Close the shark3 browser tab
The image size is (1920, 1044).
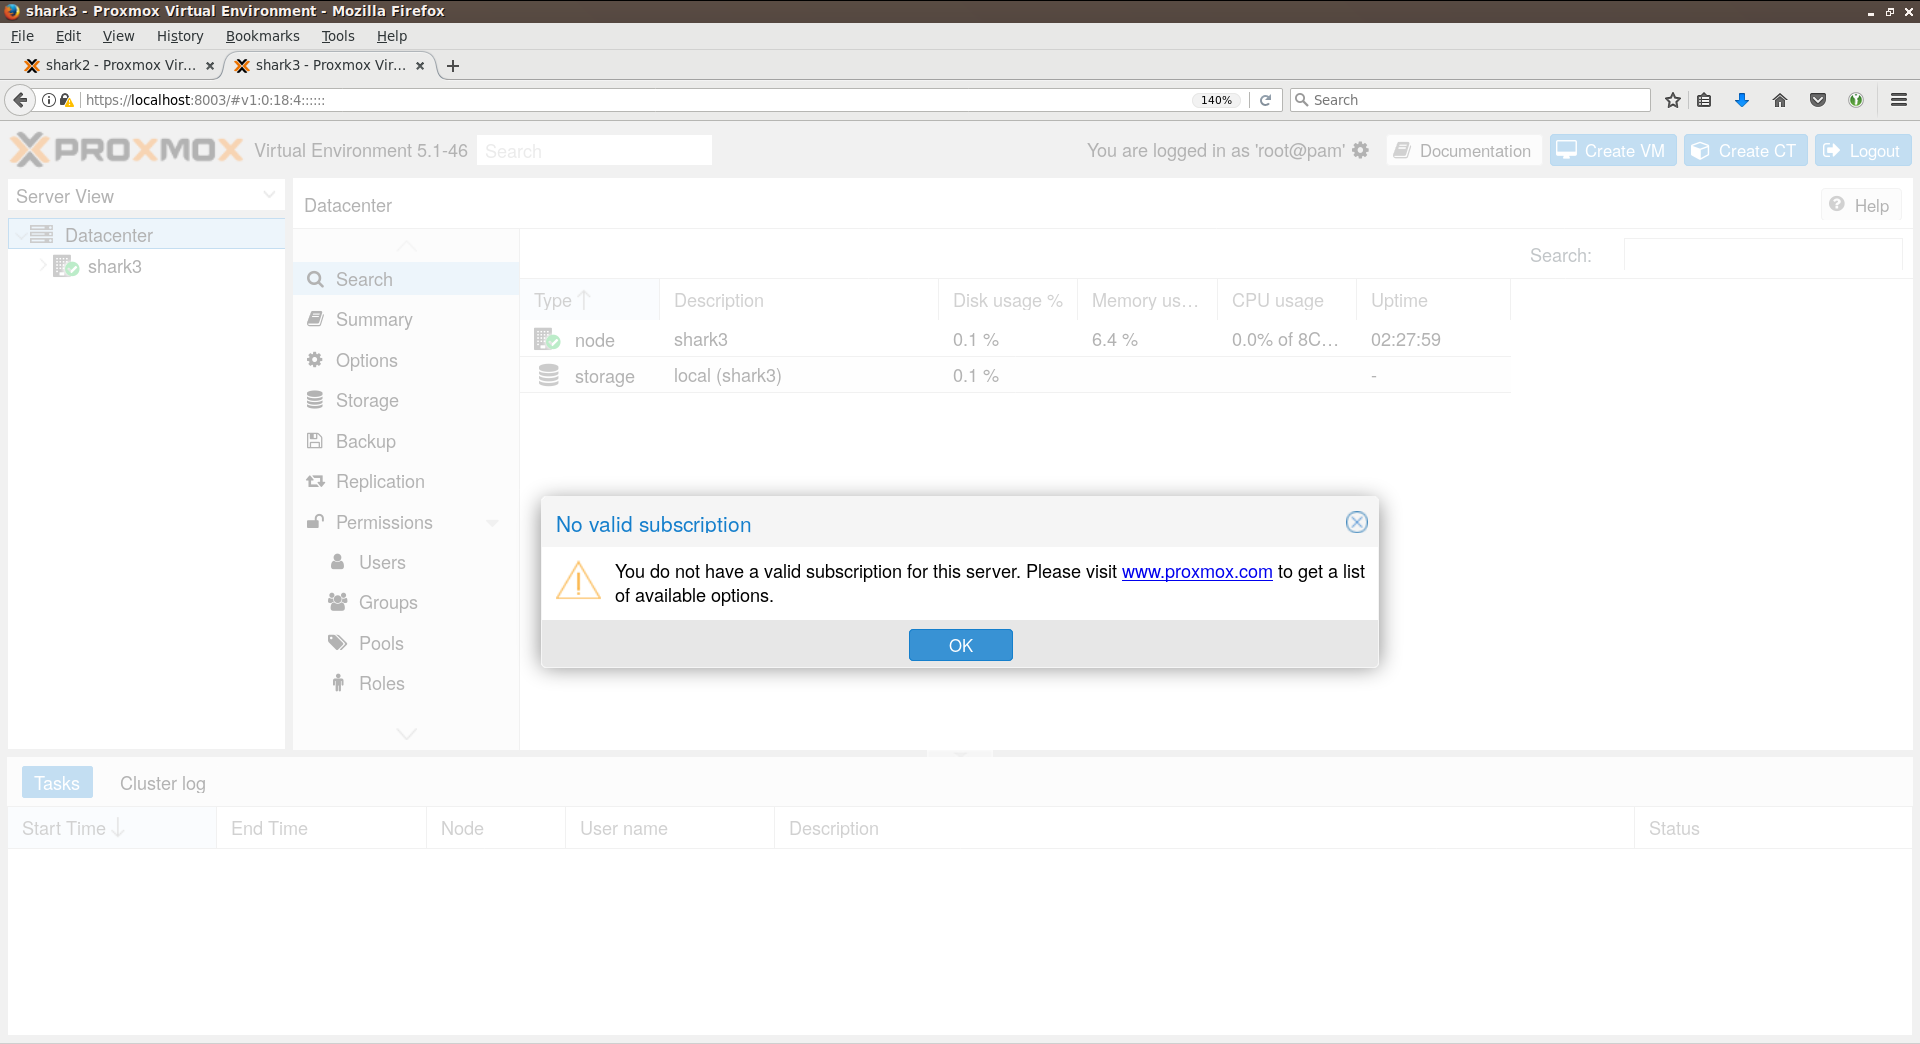click(420, 66)
